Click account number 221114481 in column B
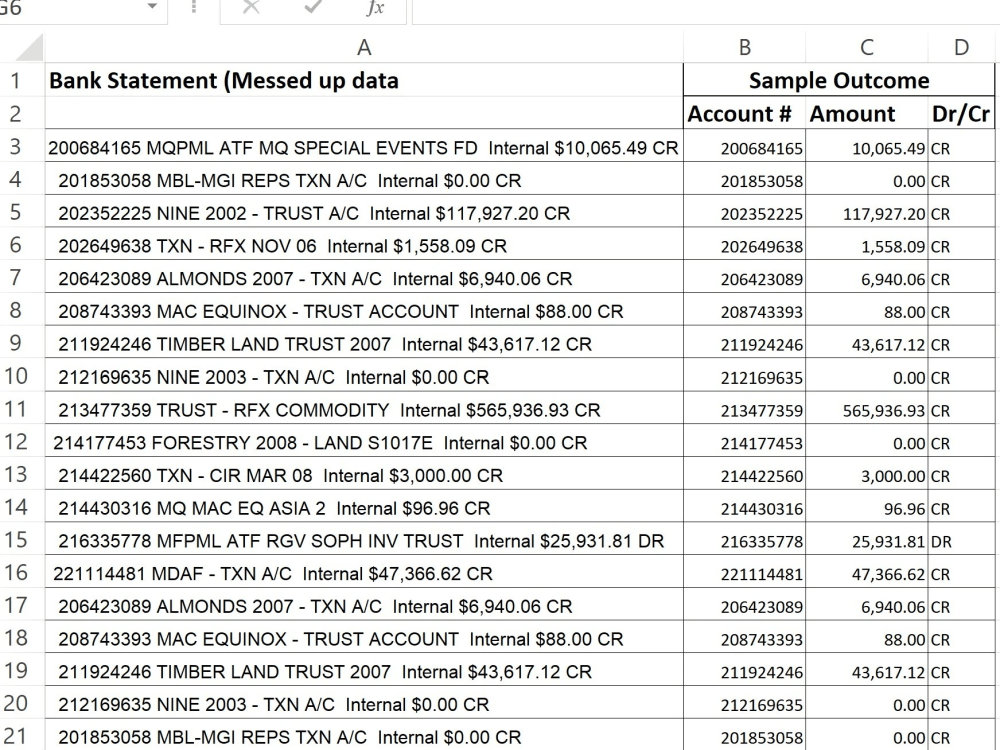 tap(744, 572)
